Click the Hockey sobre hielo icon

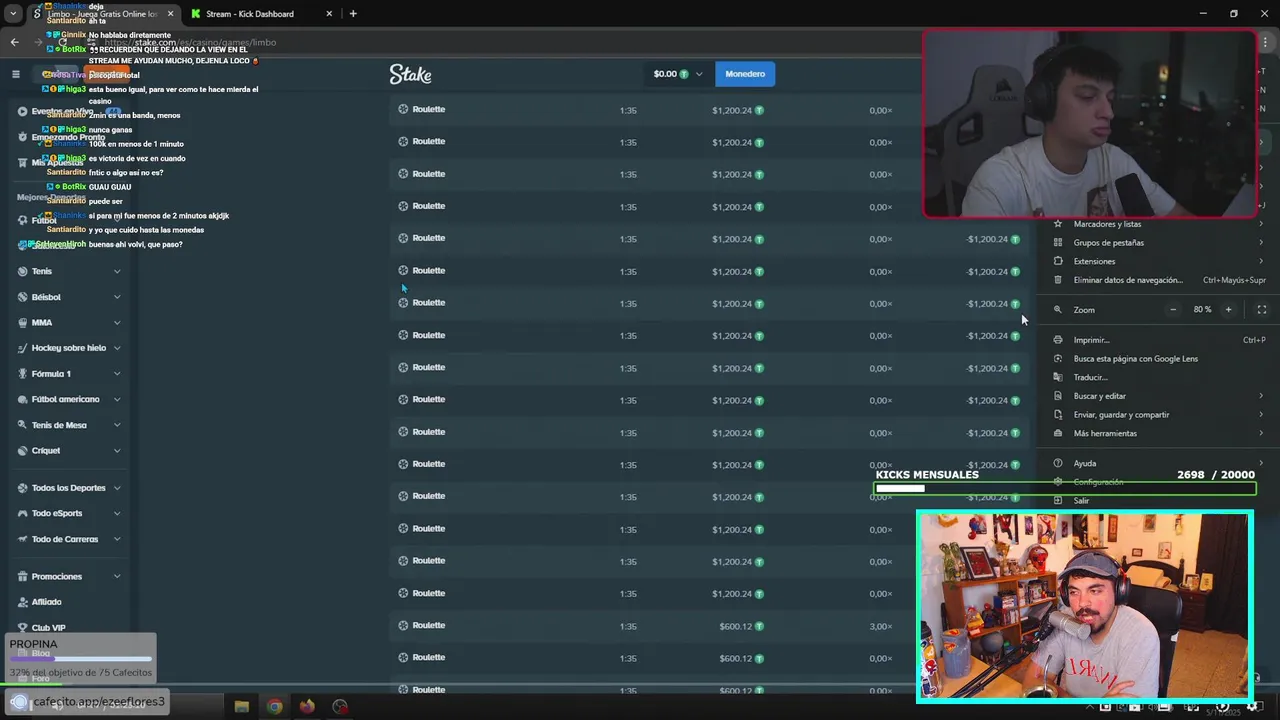(x=22, y=348)
